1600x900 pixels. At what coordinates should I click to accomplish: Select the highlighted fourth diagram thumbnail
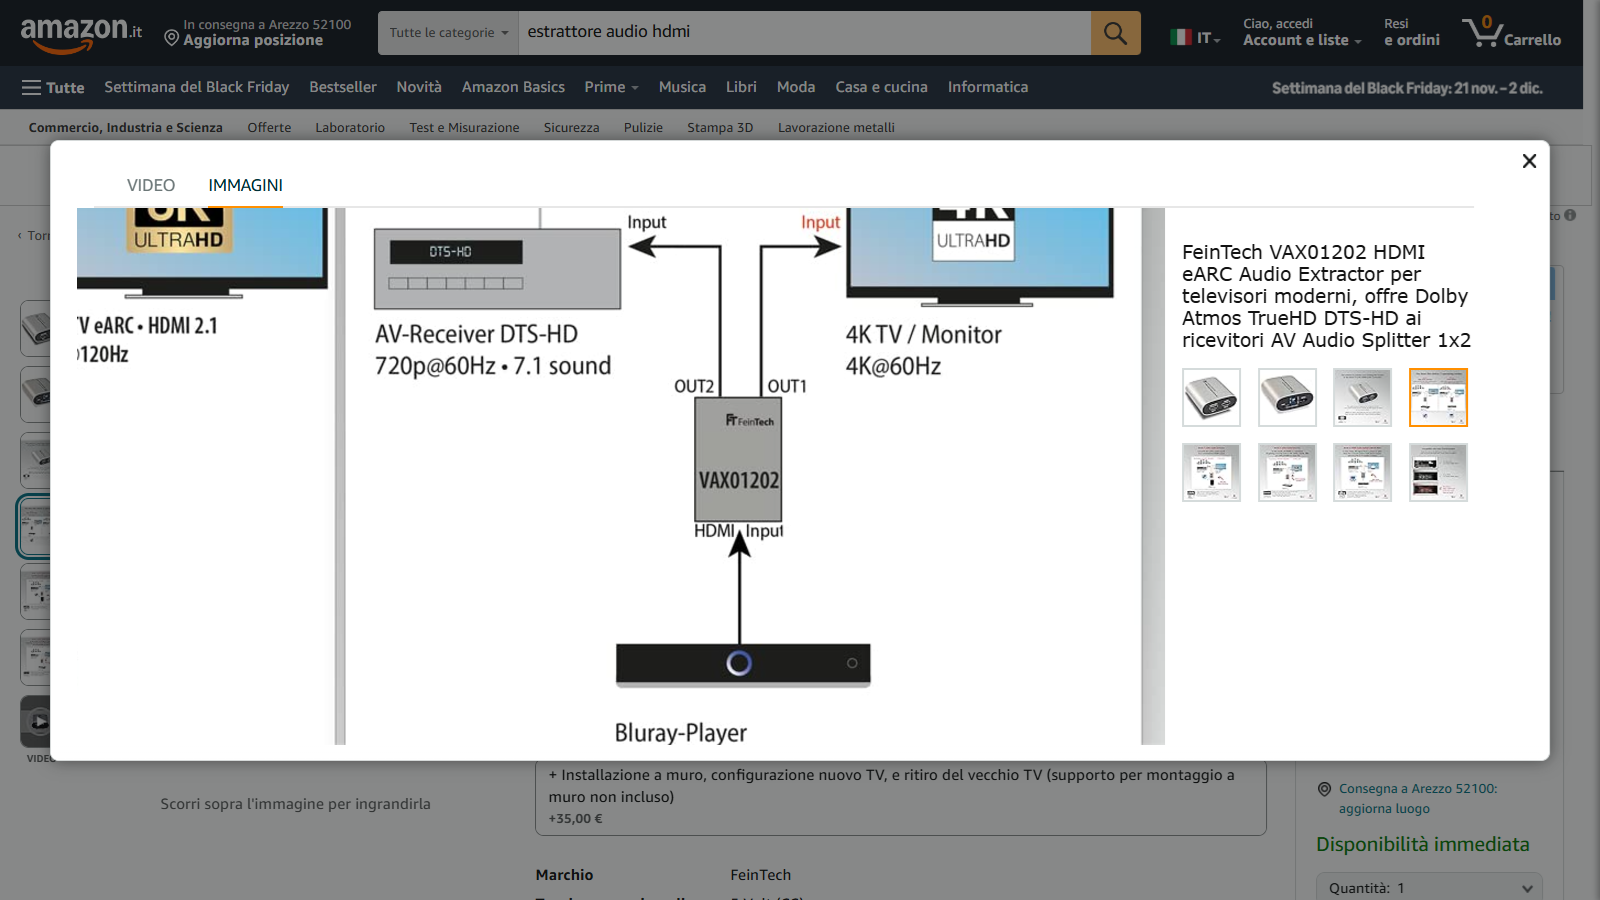1438,397
